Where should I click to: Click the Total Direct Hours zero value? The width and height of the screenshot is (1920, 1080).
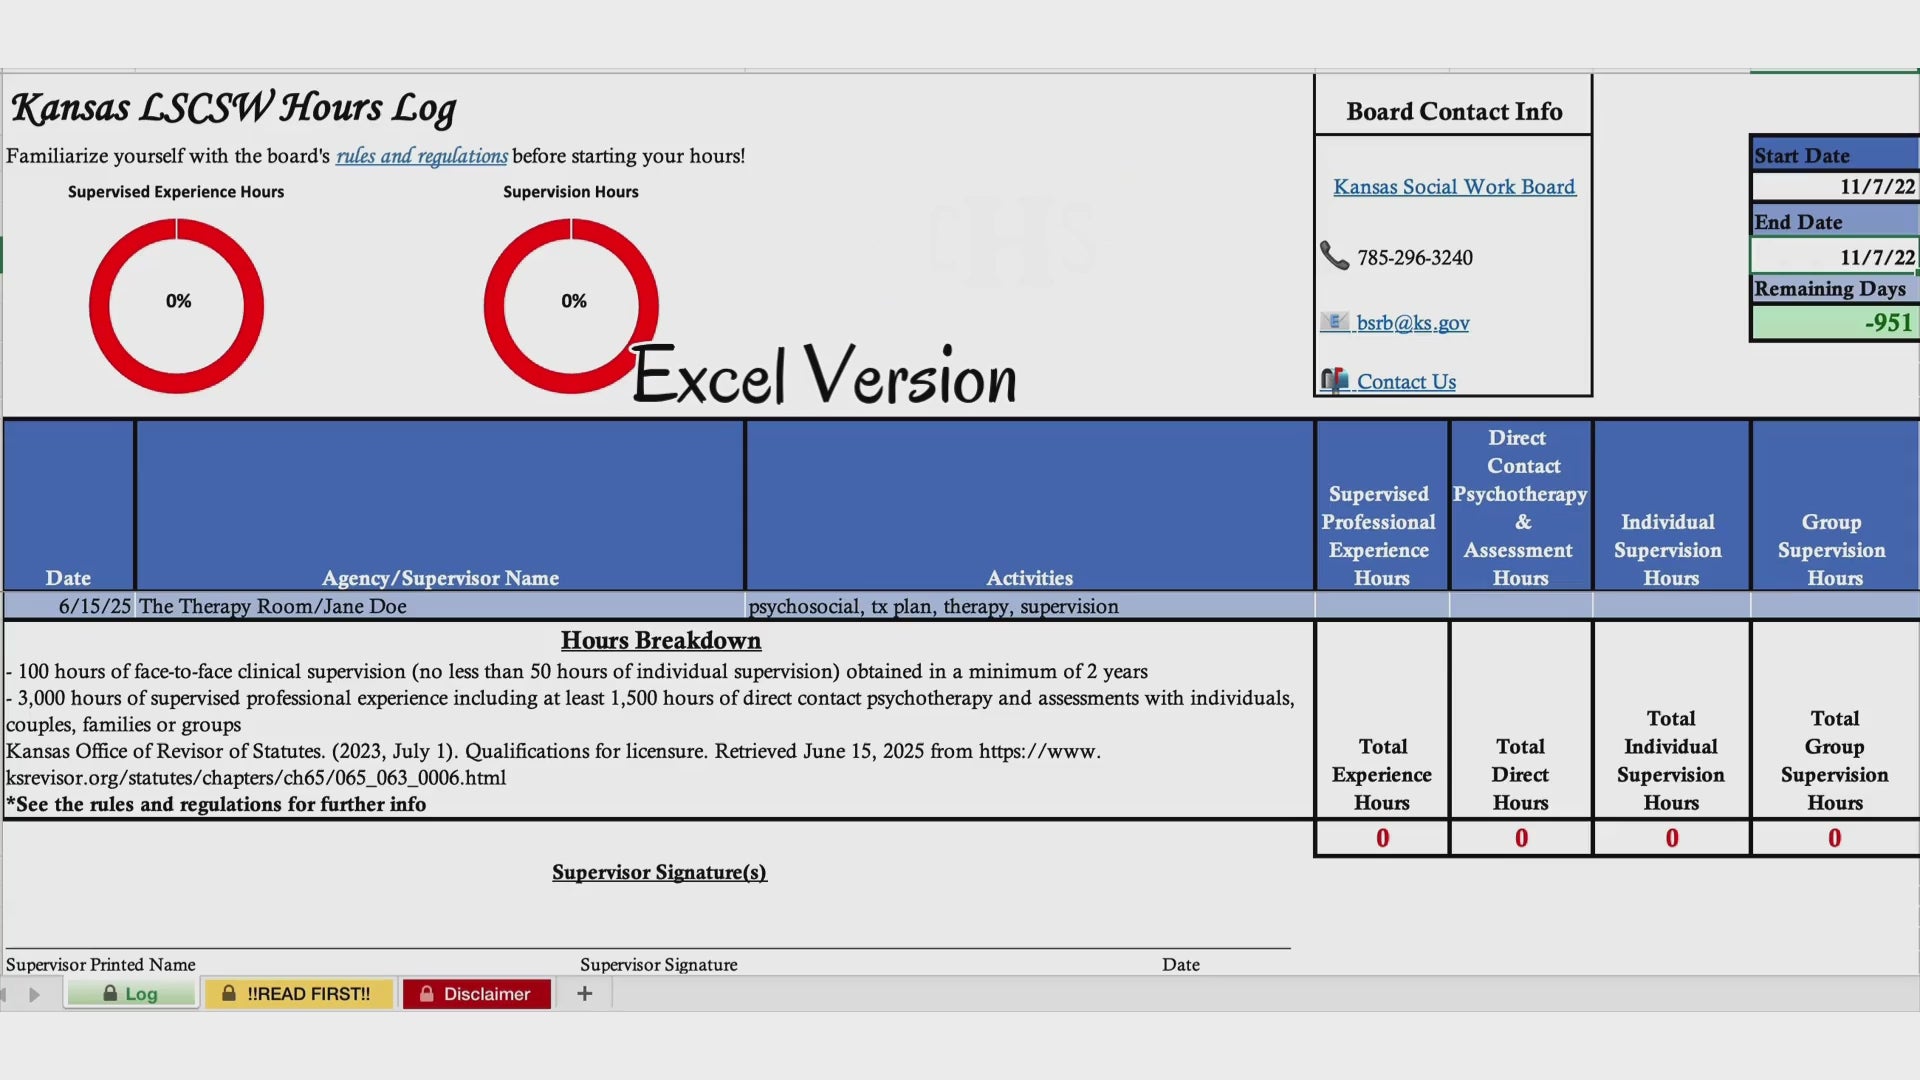[1521, 838]
